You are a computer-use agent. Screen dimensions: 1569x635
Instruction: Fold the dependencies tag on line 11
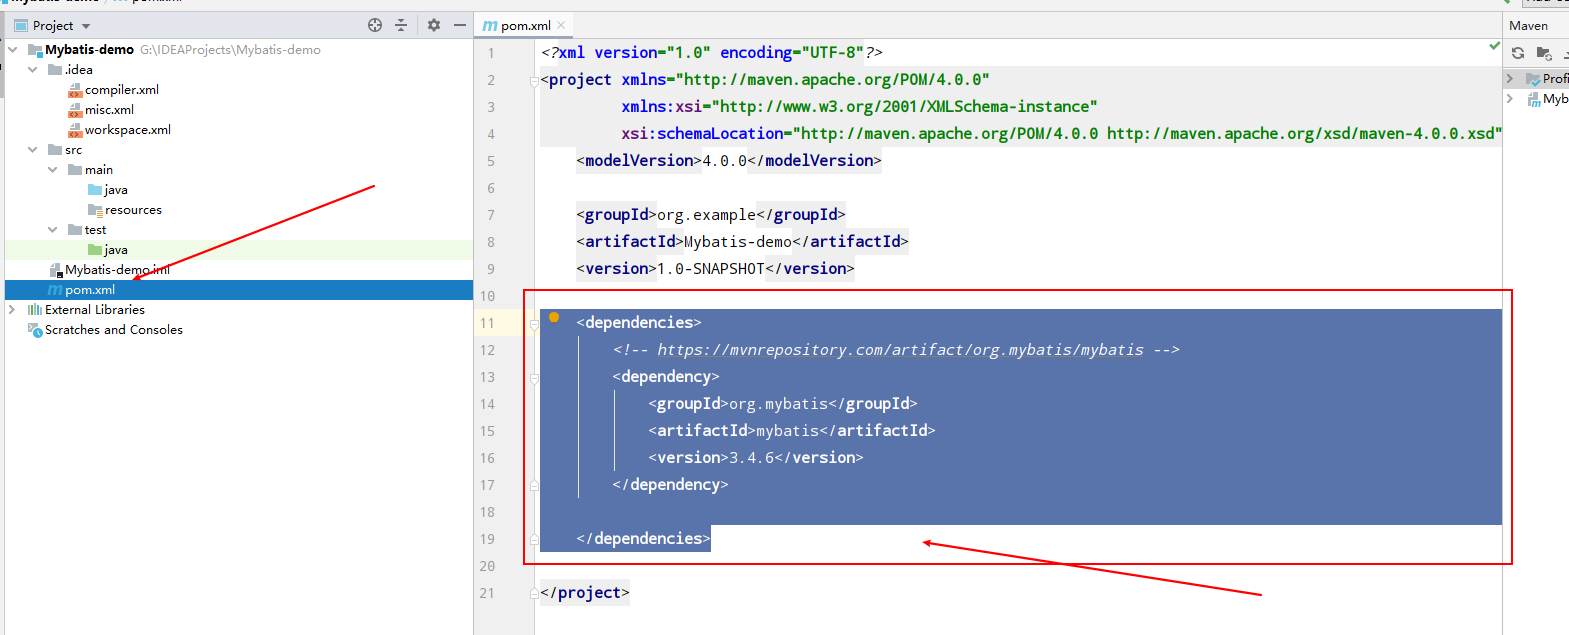pyautogui.click(x=534, y=323)
